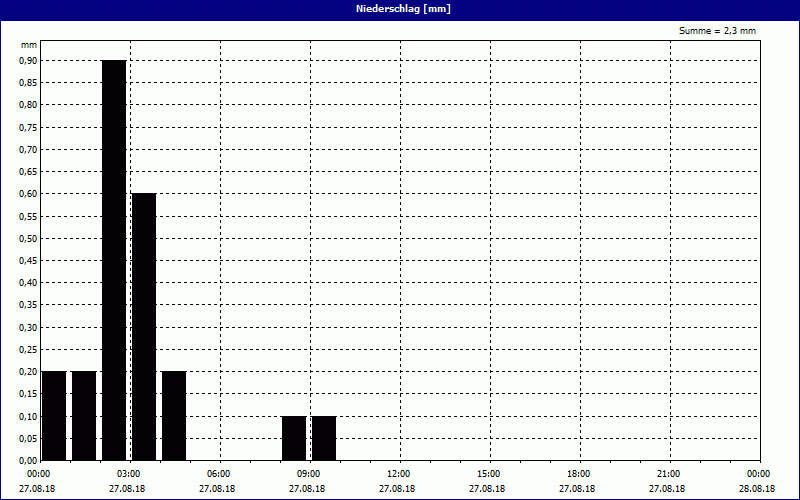
Task: Click the Niederschlag [mm] chart title
Action: coord(400,9)
